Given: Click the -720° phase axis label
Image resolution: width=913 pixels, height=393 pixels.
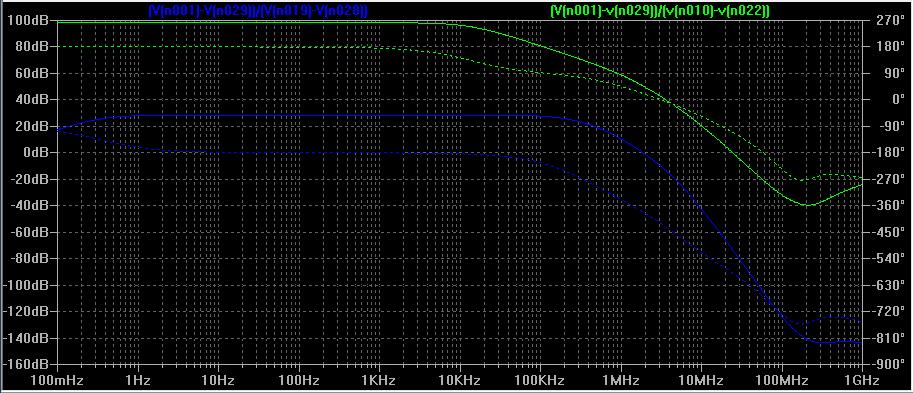Looking at the screenshot, I should (887, 311).
